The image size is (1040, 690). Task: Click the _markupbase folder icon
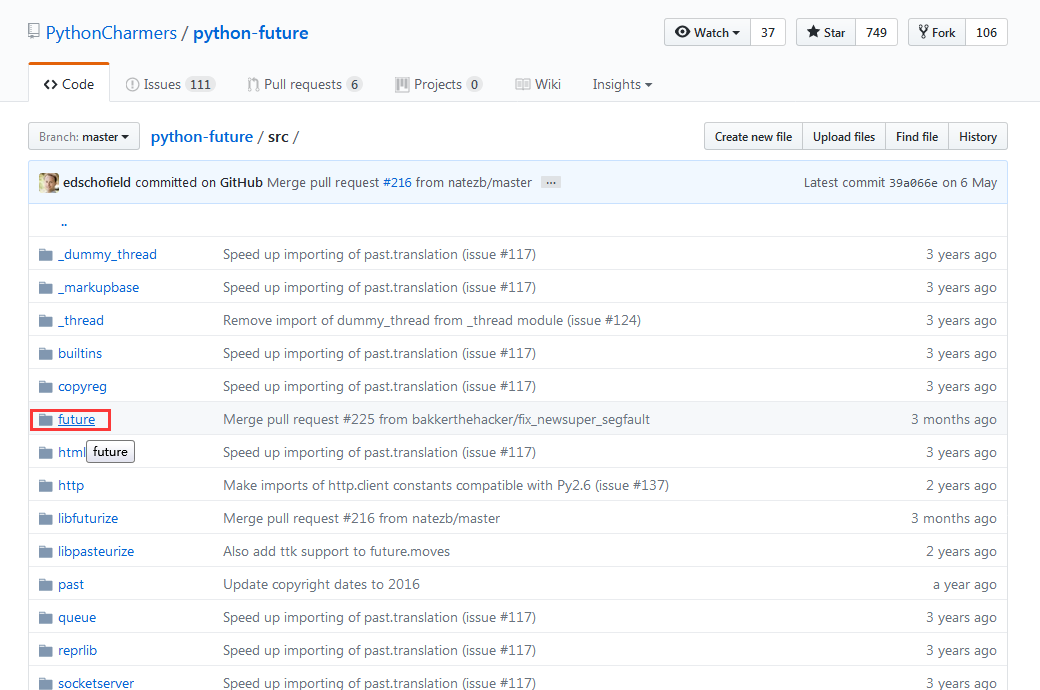[x=46, y=288]
